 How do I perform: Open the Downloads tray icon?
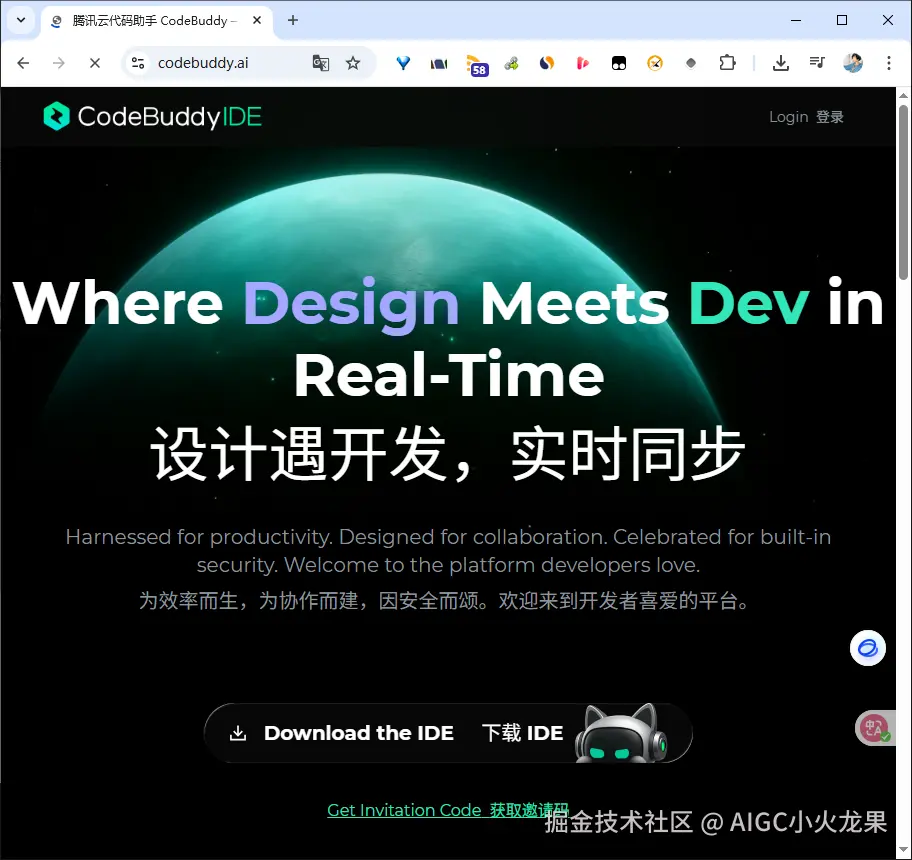[x=781, y=63]
